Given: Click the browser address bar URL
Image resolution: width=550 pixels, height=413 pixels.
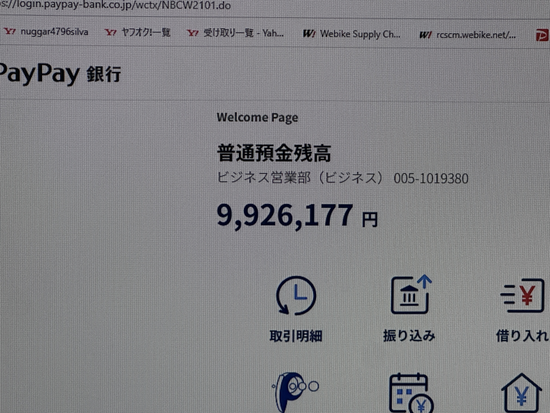Looking at the screenshot, I should (x=116, y=5).
